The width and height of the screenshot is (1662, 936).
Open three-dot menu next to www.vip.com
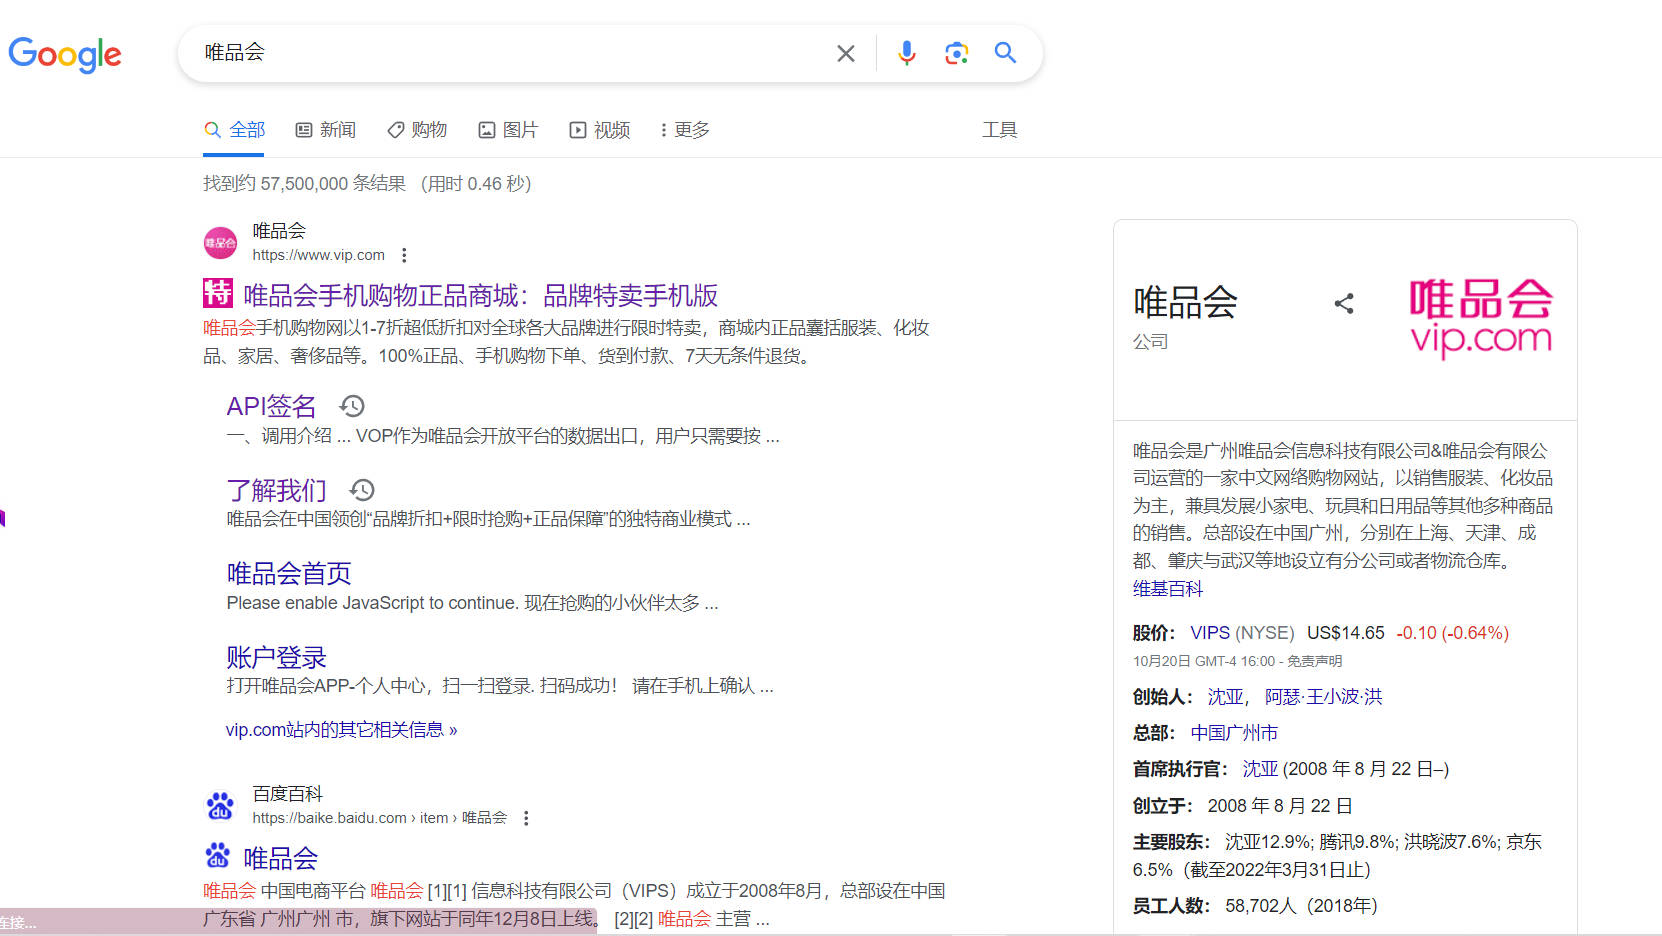[404, 255]
